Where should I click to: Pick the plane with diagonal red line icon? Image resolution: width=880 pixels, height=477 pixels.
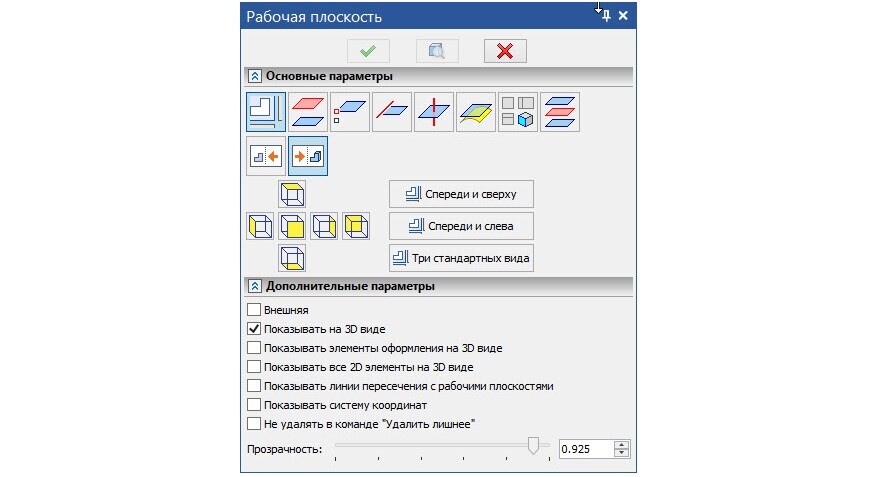coord(392,112)
